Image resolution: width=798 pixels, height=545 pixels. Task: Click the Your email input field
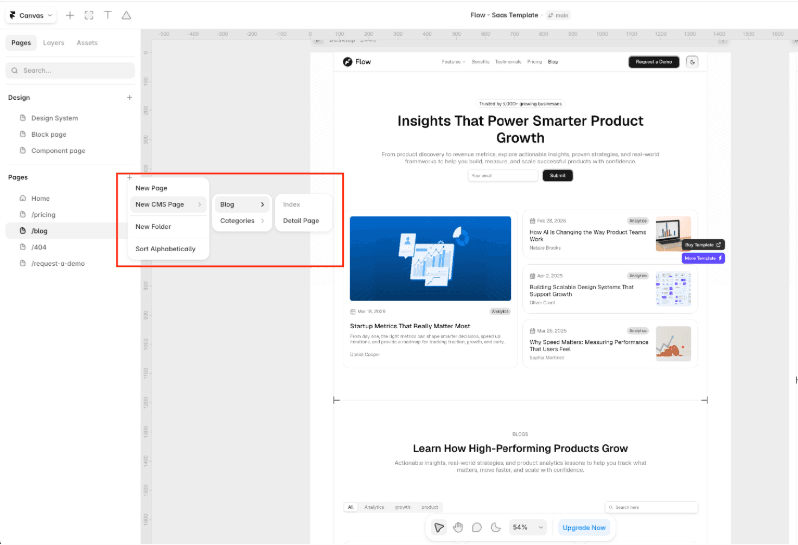click(503, 176)
